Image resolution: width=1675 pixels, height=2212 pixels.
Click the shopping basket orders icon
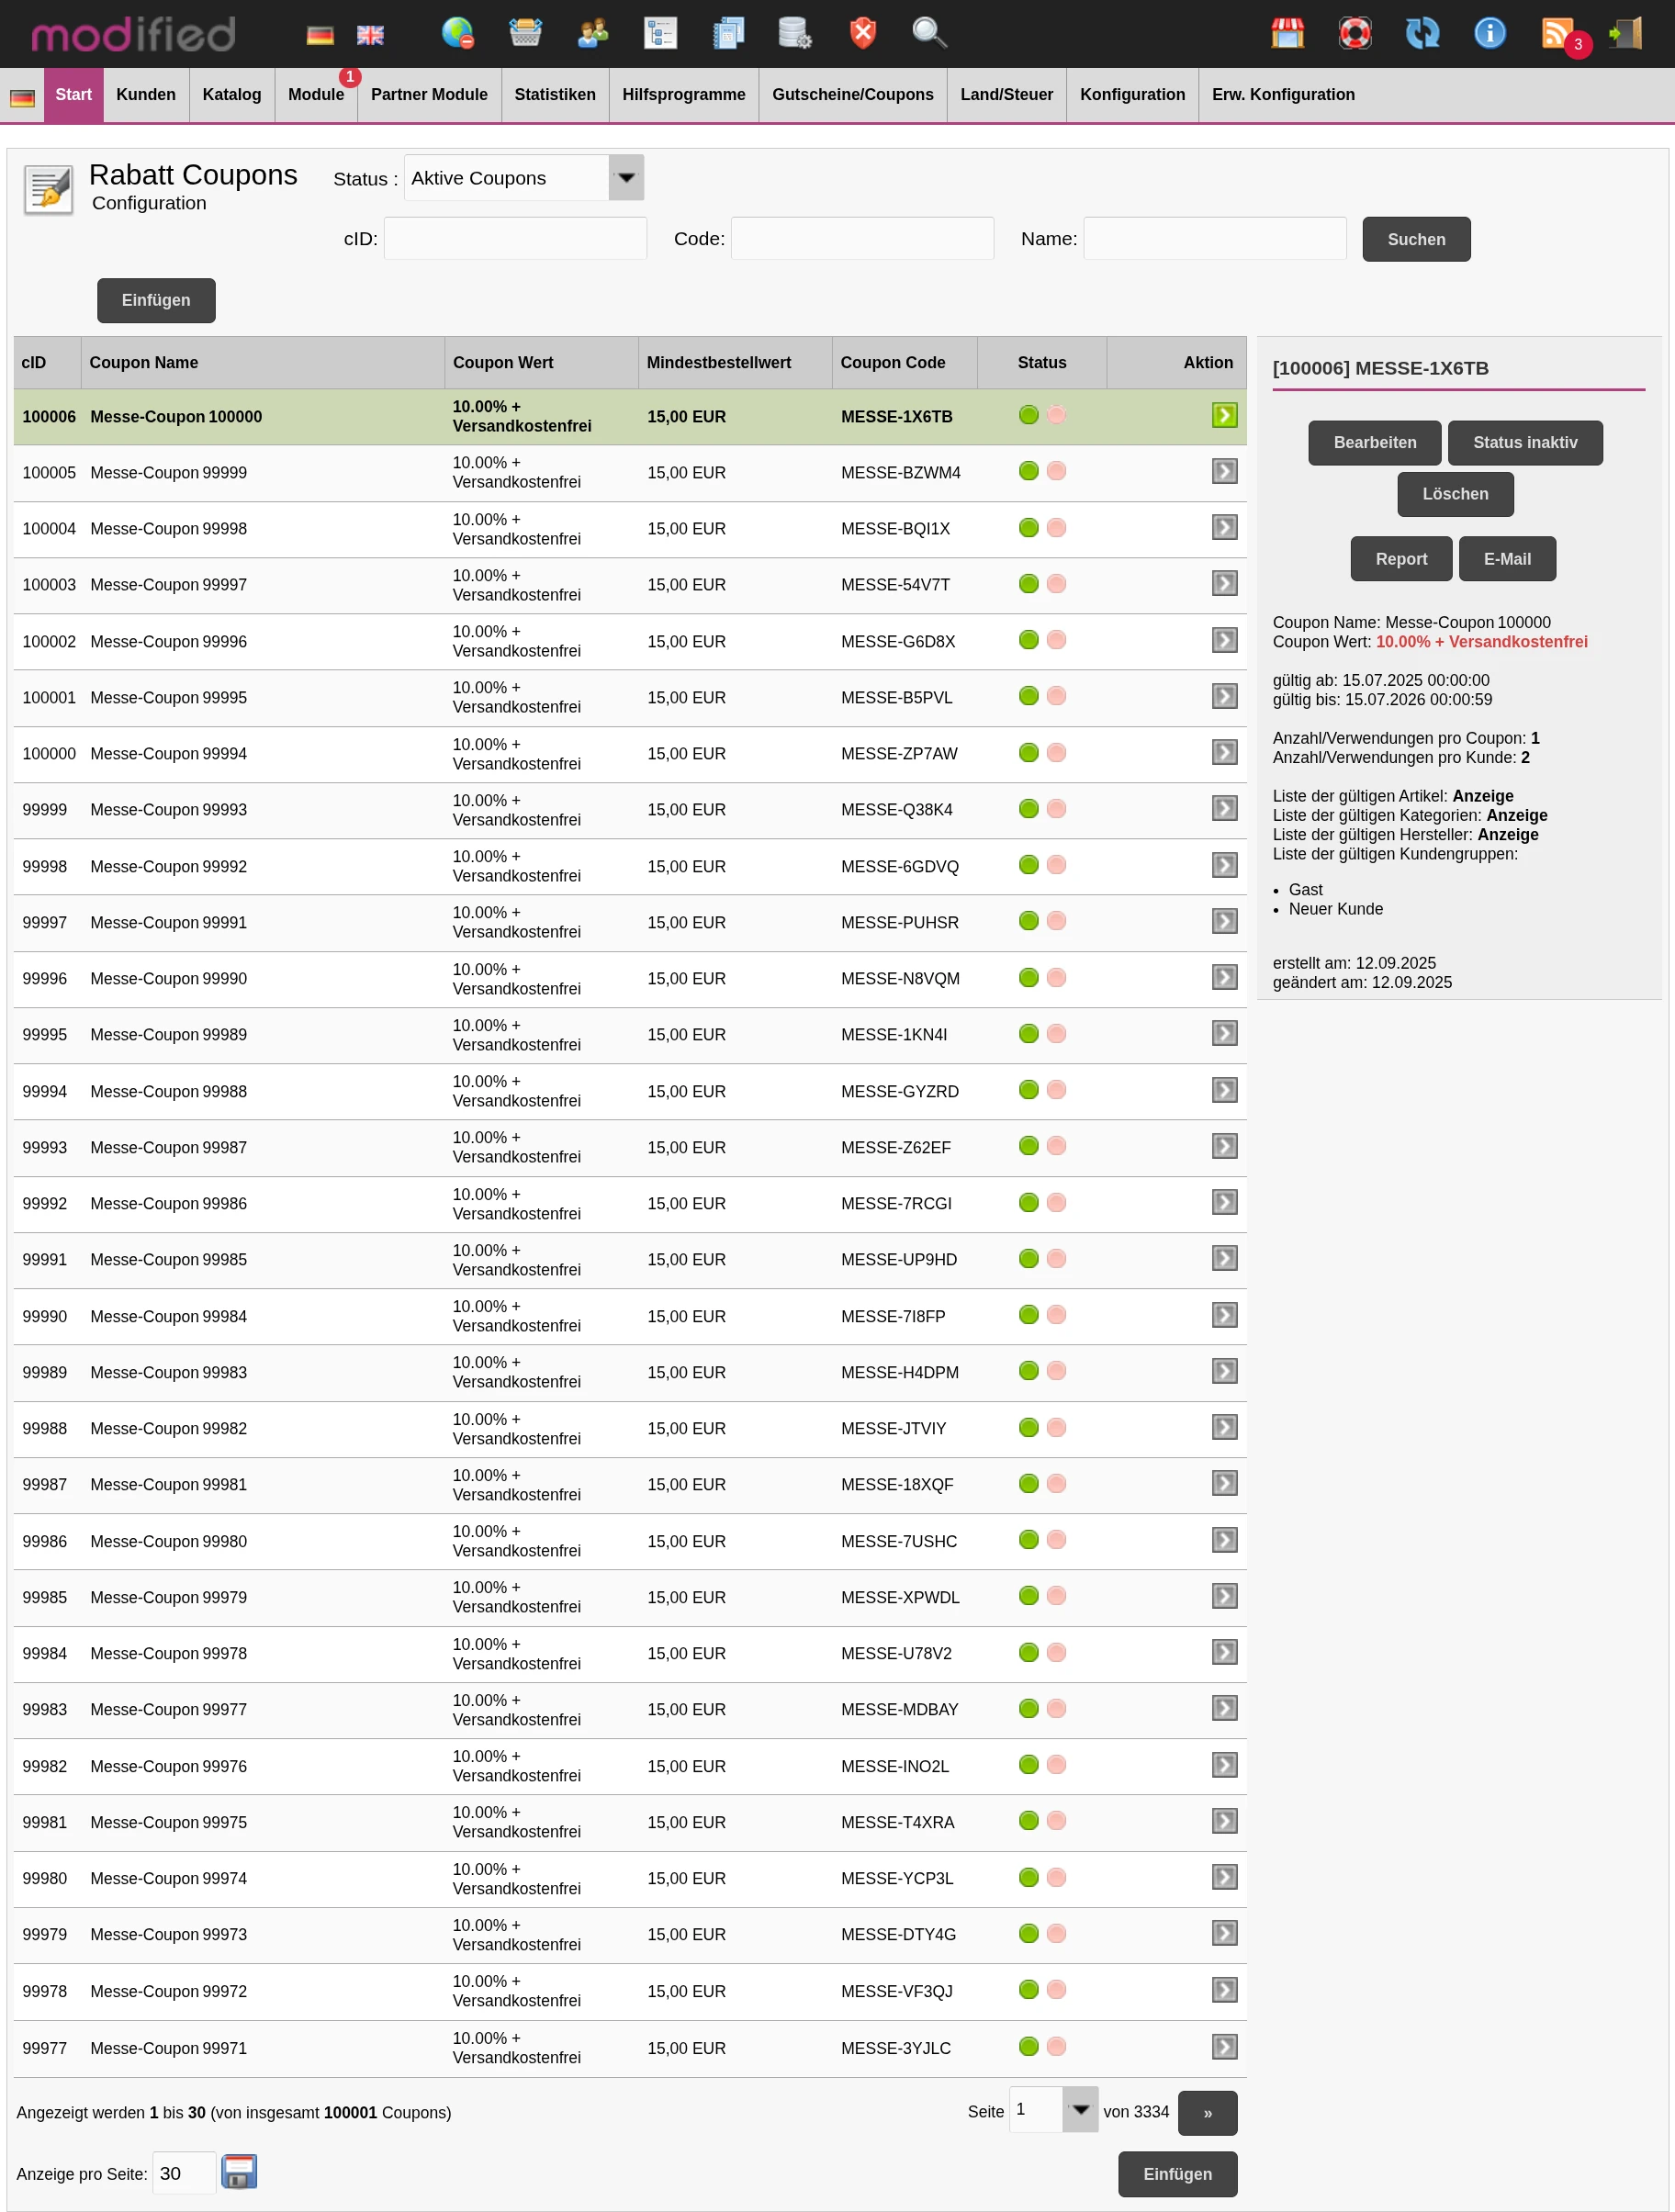pyautogui.click(x=525, y=33)
